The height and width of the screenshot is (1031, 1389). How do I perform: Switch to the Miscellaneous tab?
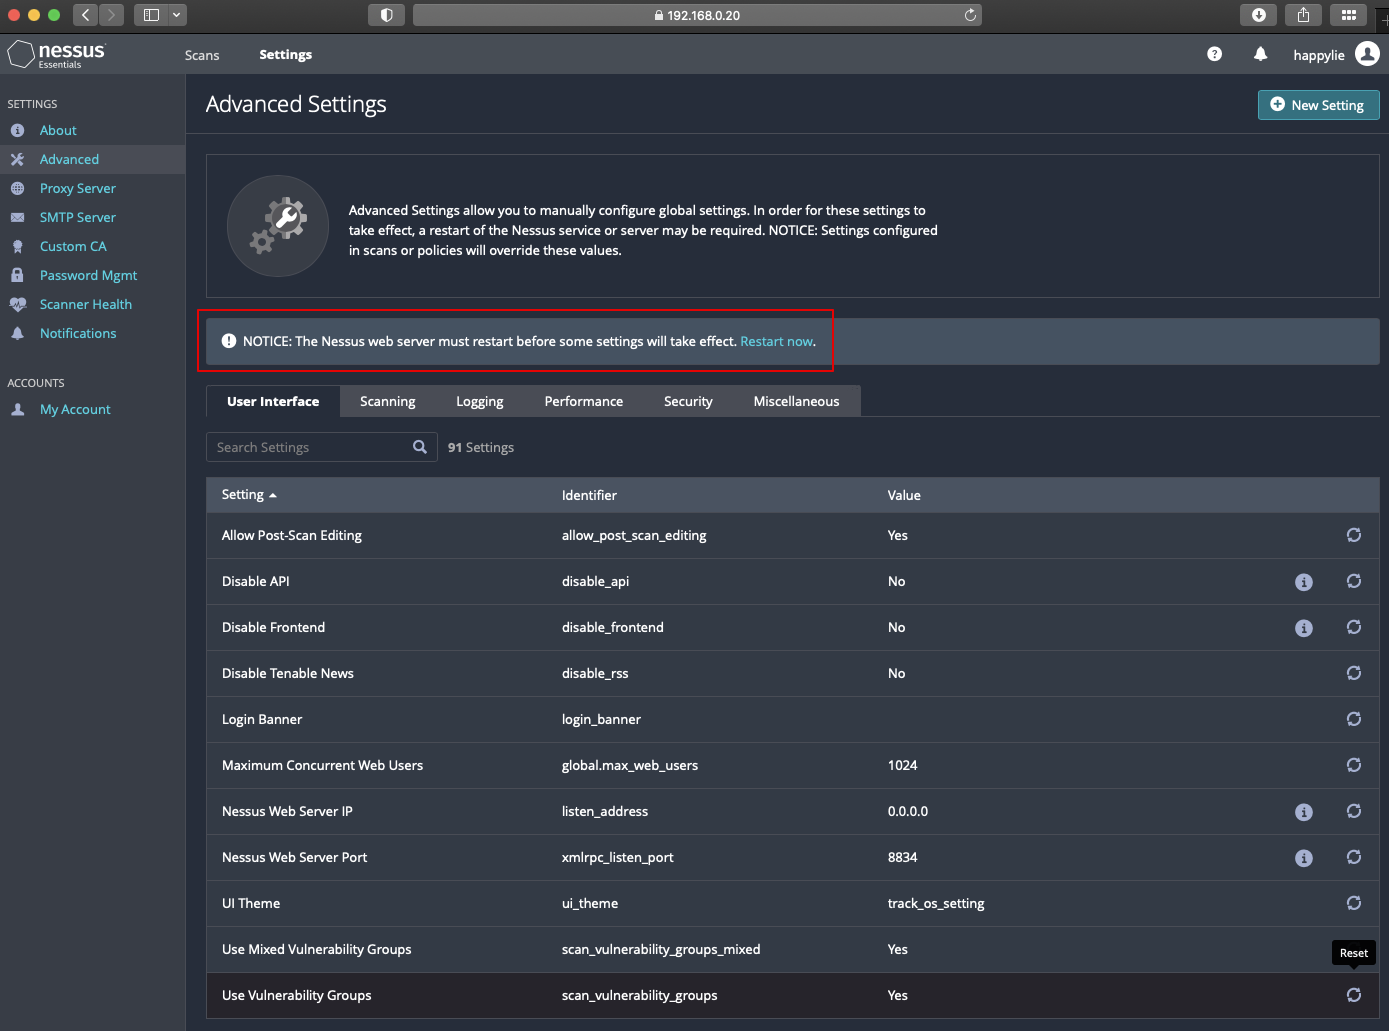tap(797, 401)
